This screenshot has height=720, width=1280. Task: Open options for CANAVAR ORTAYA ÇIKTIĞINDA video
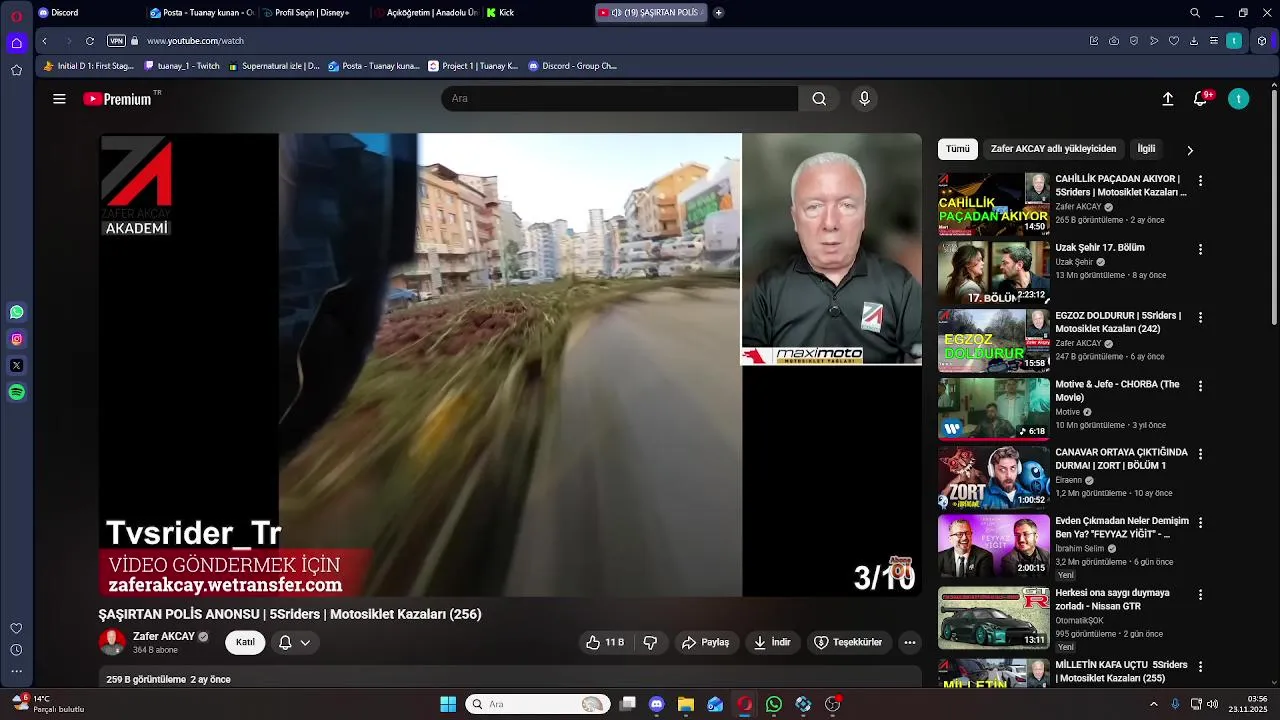click(x=1200, y=454)
